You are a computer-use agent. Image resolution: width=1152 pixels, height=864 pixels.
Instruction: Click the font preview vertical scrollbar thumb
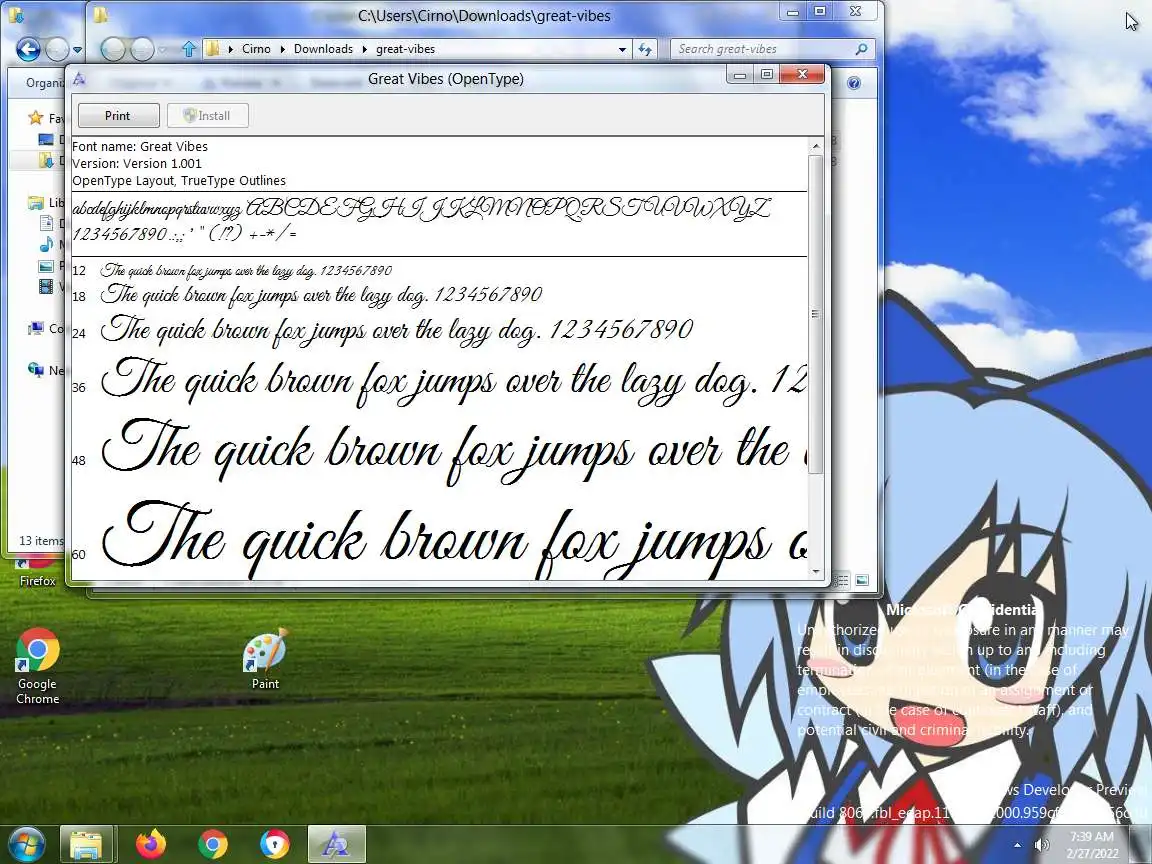click(816, 314)
